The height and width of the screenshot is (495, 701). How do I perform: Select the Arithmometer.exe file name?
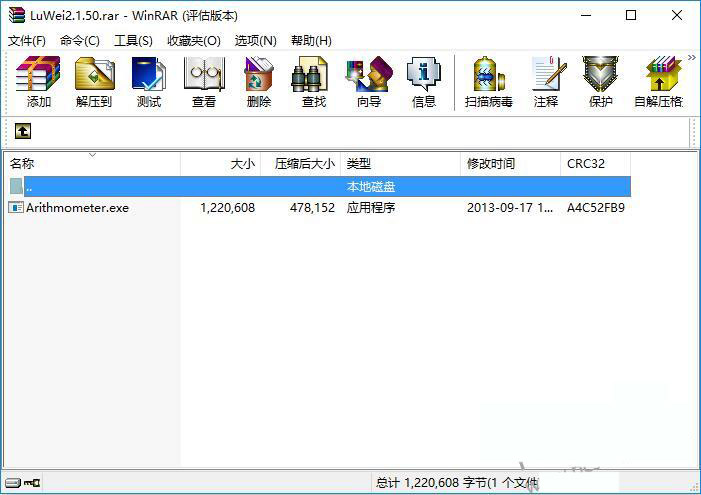(x=77, y=207)
